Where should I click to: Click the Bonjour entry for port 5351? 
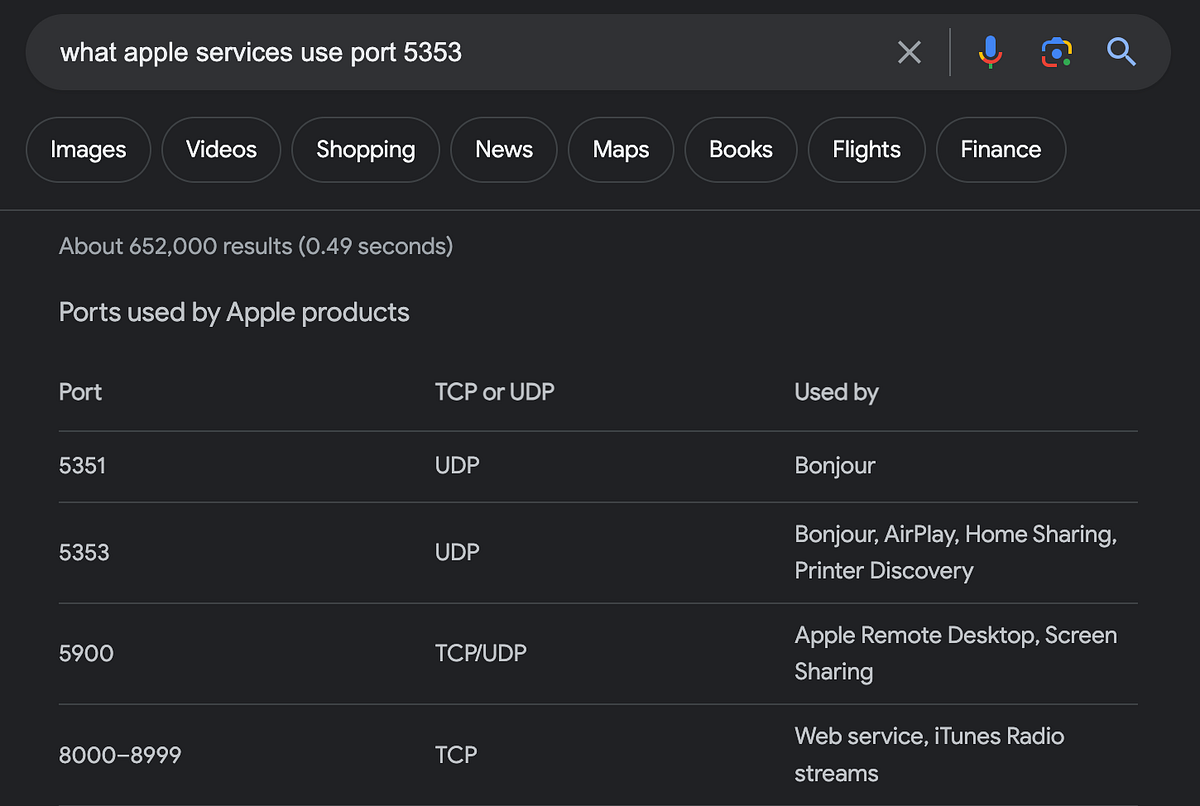[x=834, y=465]
